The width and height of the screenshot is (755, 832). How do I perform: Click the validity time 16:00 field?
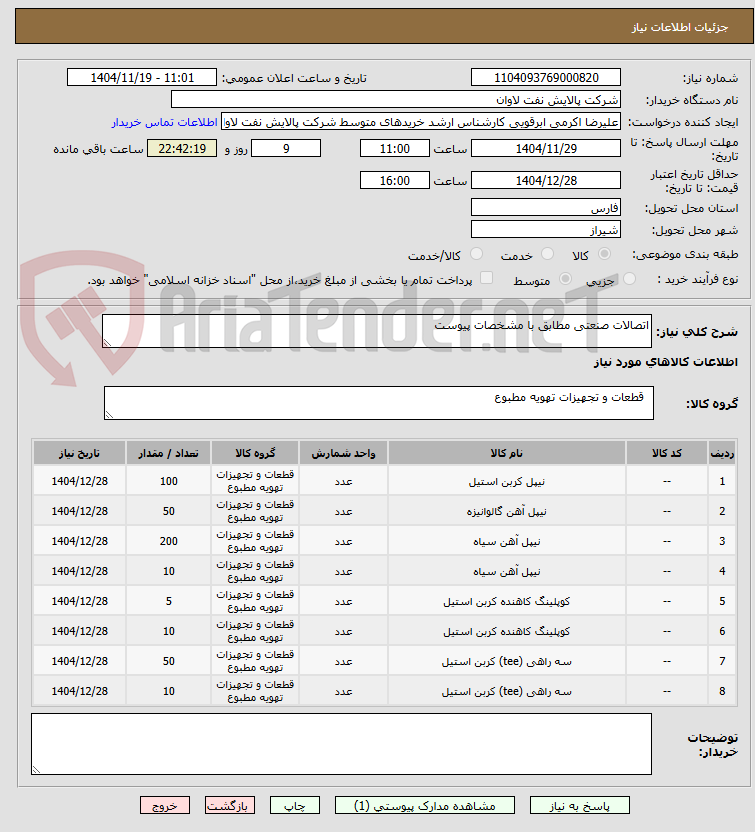tap(394, 180)
